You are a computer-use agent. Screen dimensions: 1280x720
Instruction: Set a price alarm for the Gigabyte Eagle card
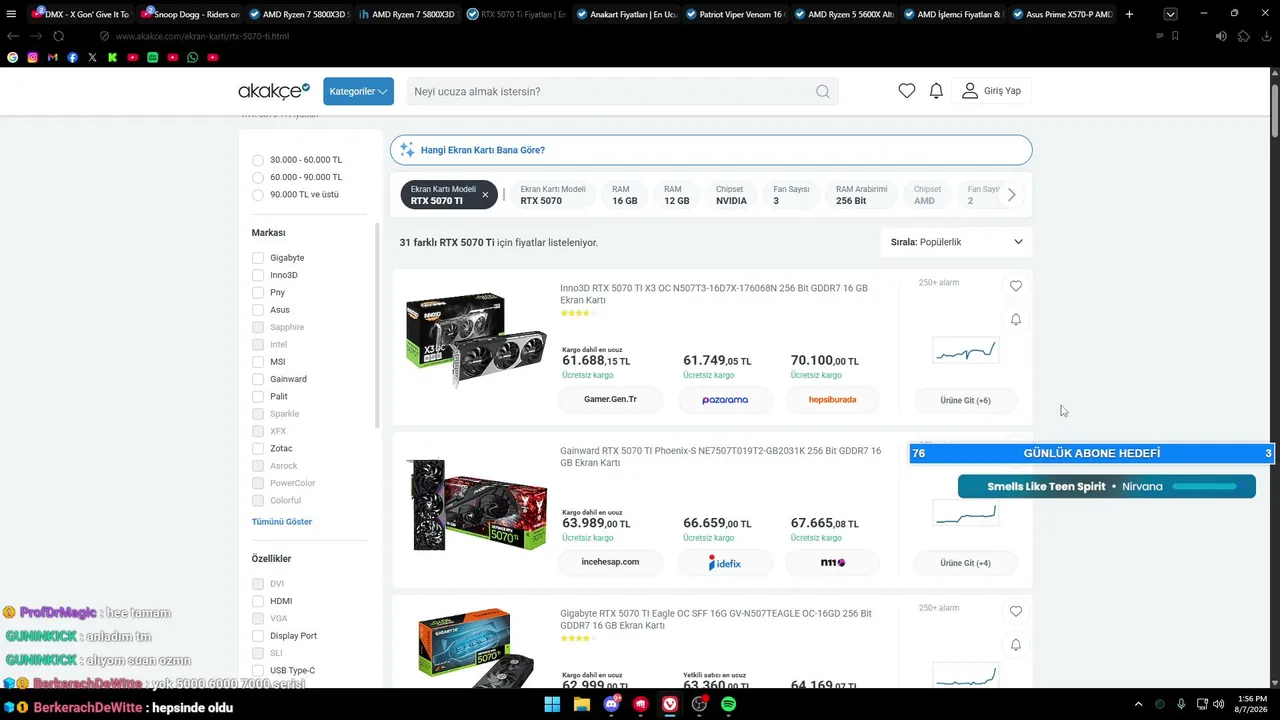pyautogui.click(x=1016, y=645)
